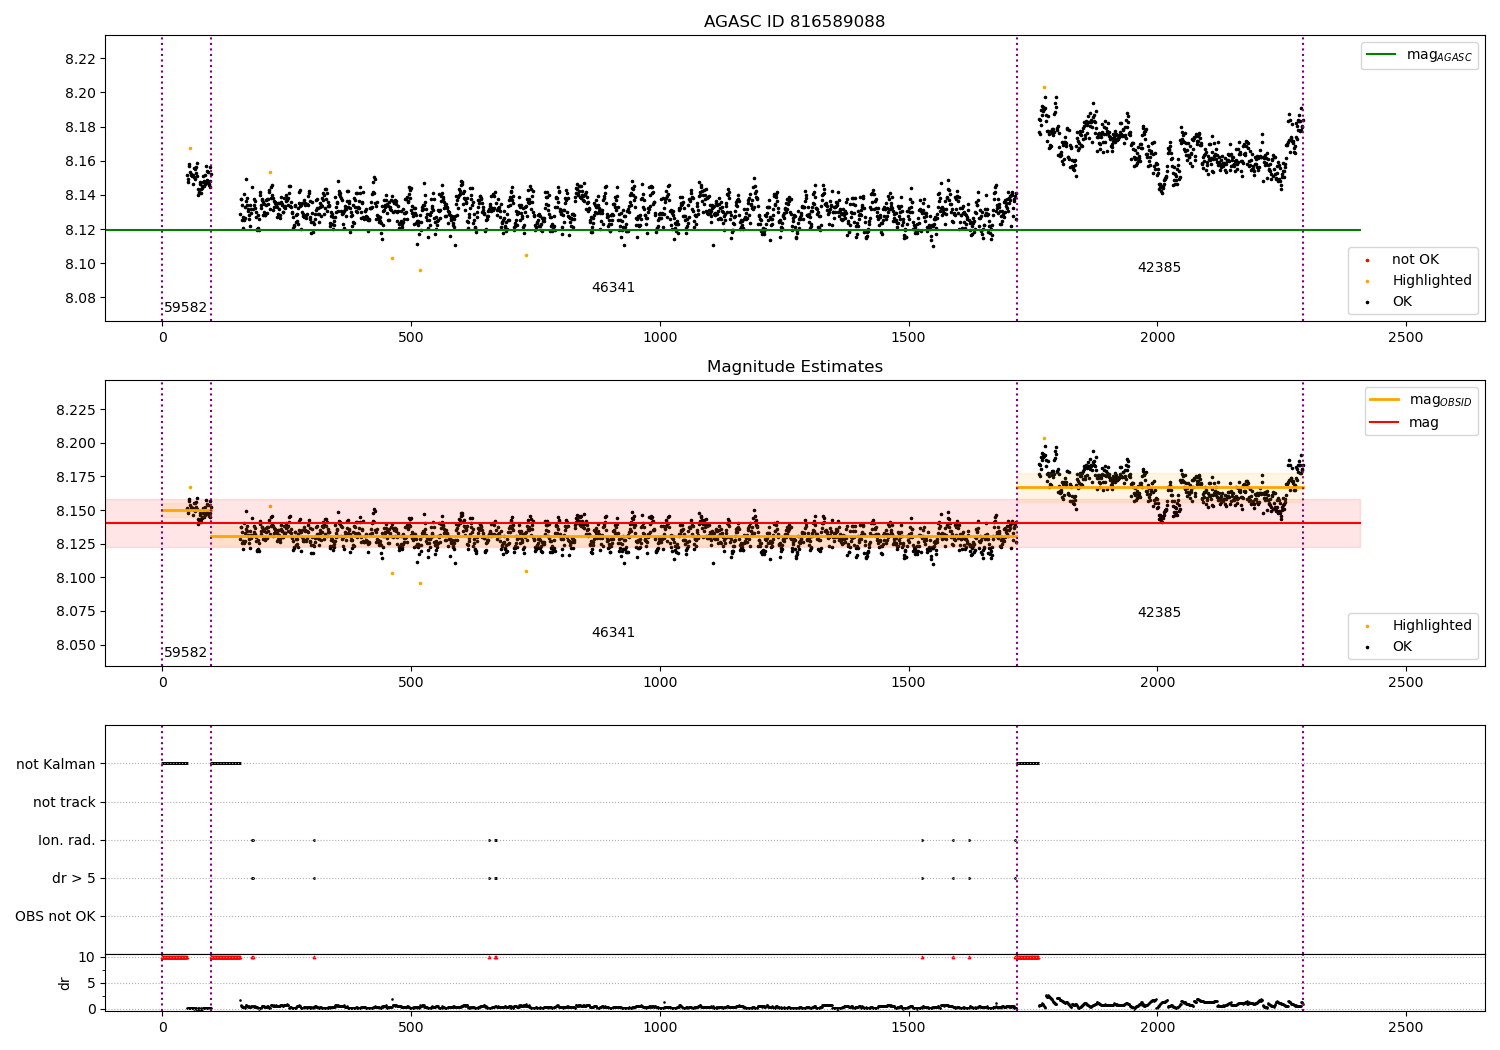The width and height of the screenshot is (1500, 1050).
Task: Click the orange legend line sample for mag OBSID
Action: [x=1384, y=400]
